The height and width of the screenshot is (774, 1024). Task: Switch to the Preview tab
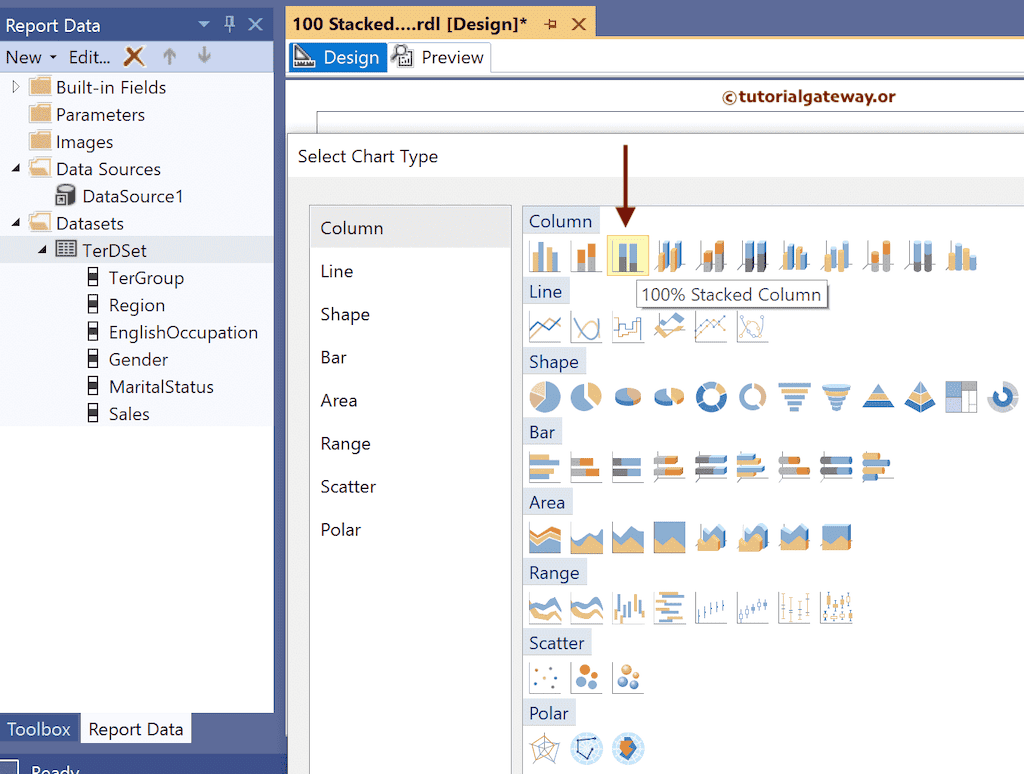point(440,57)
